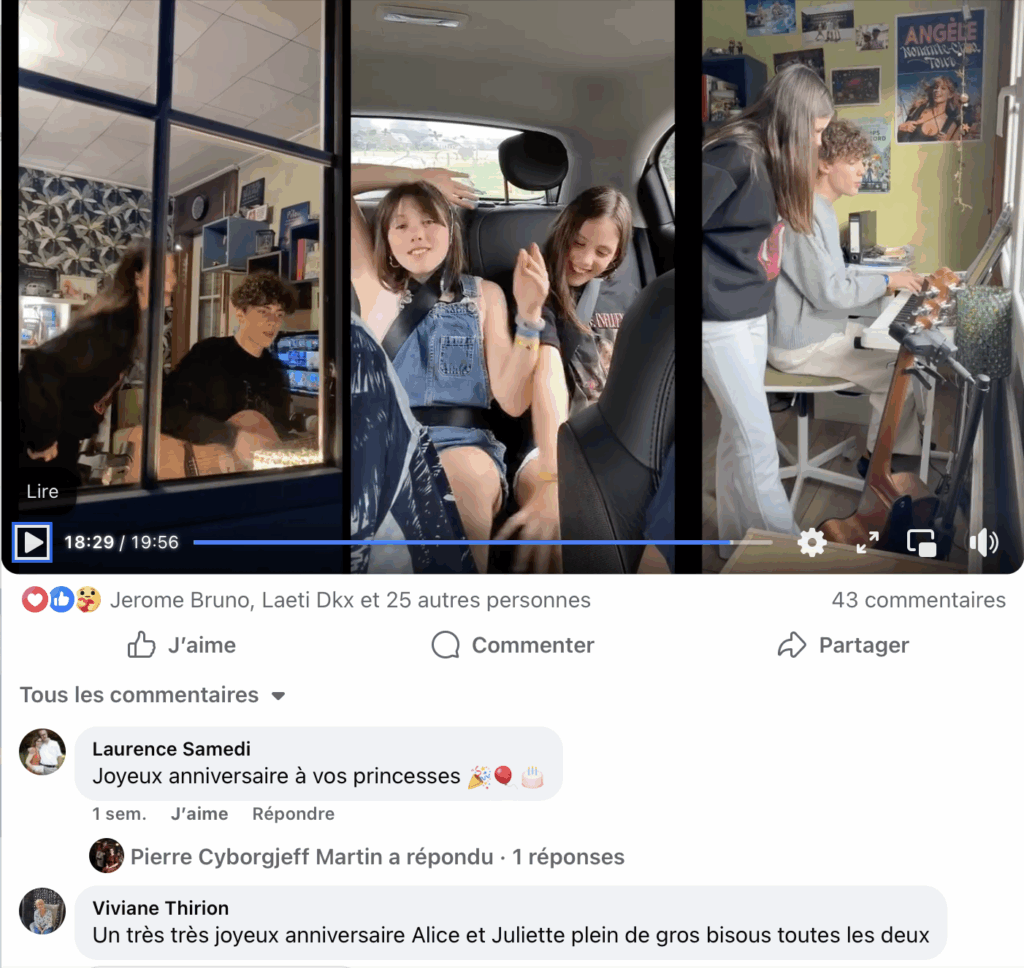The width and height of the screenshot is (1024, 968).
Task: Mute the video volume speaker
Action: click(984, 542)
